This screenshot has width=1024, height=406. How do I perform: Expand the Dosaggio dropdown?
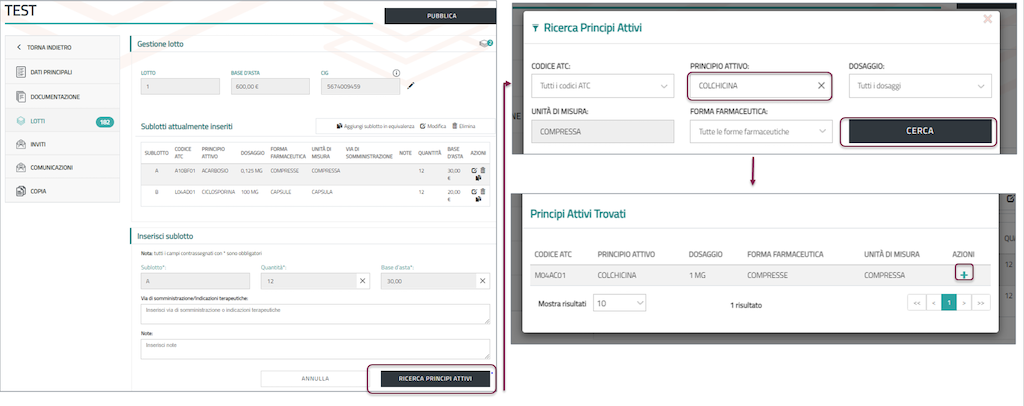coord(920,87)
